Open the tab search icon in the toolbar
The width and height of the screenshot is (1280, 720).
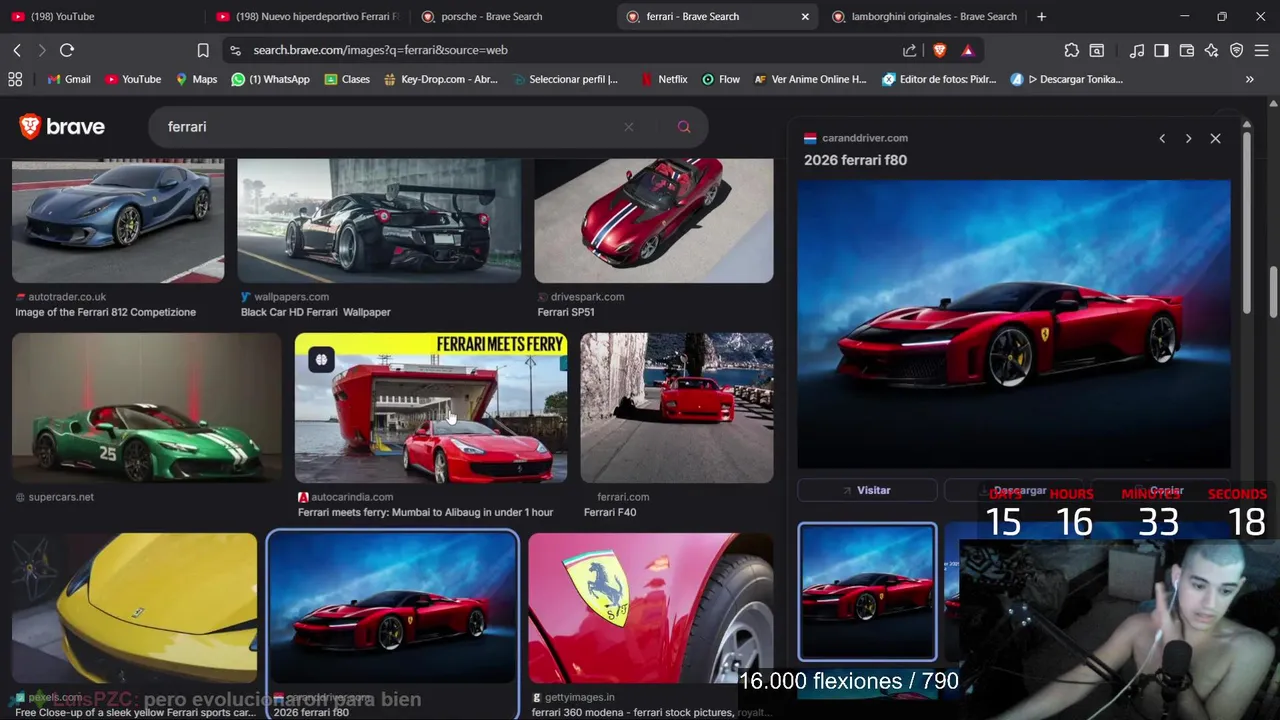click(x=1097, y=50)
